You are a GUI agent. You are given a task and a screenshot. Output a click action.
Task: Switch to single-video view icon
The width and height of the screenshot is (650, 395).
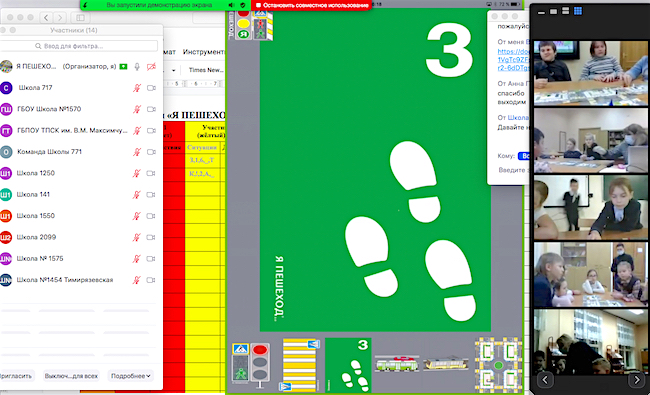(x=553, y=12)
